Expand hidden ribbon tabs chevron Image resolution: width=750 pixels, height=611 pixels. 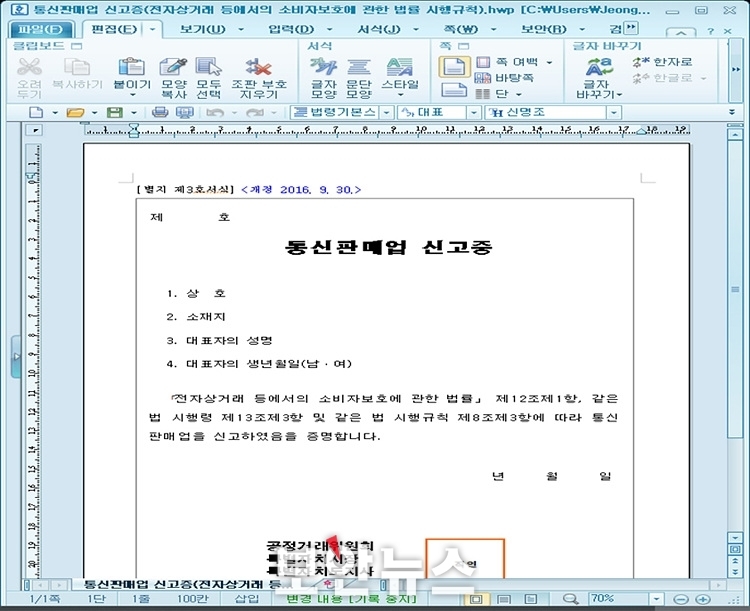tap(631, 28)
